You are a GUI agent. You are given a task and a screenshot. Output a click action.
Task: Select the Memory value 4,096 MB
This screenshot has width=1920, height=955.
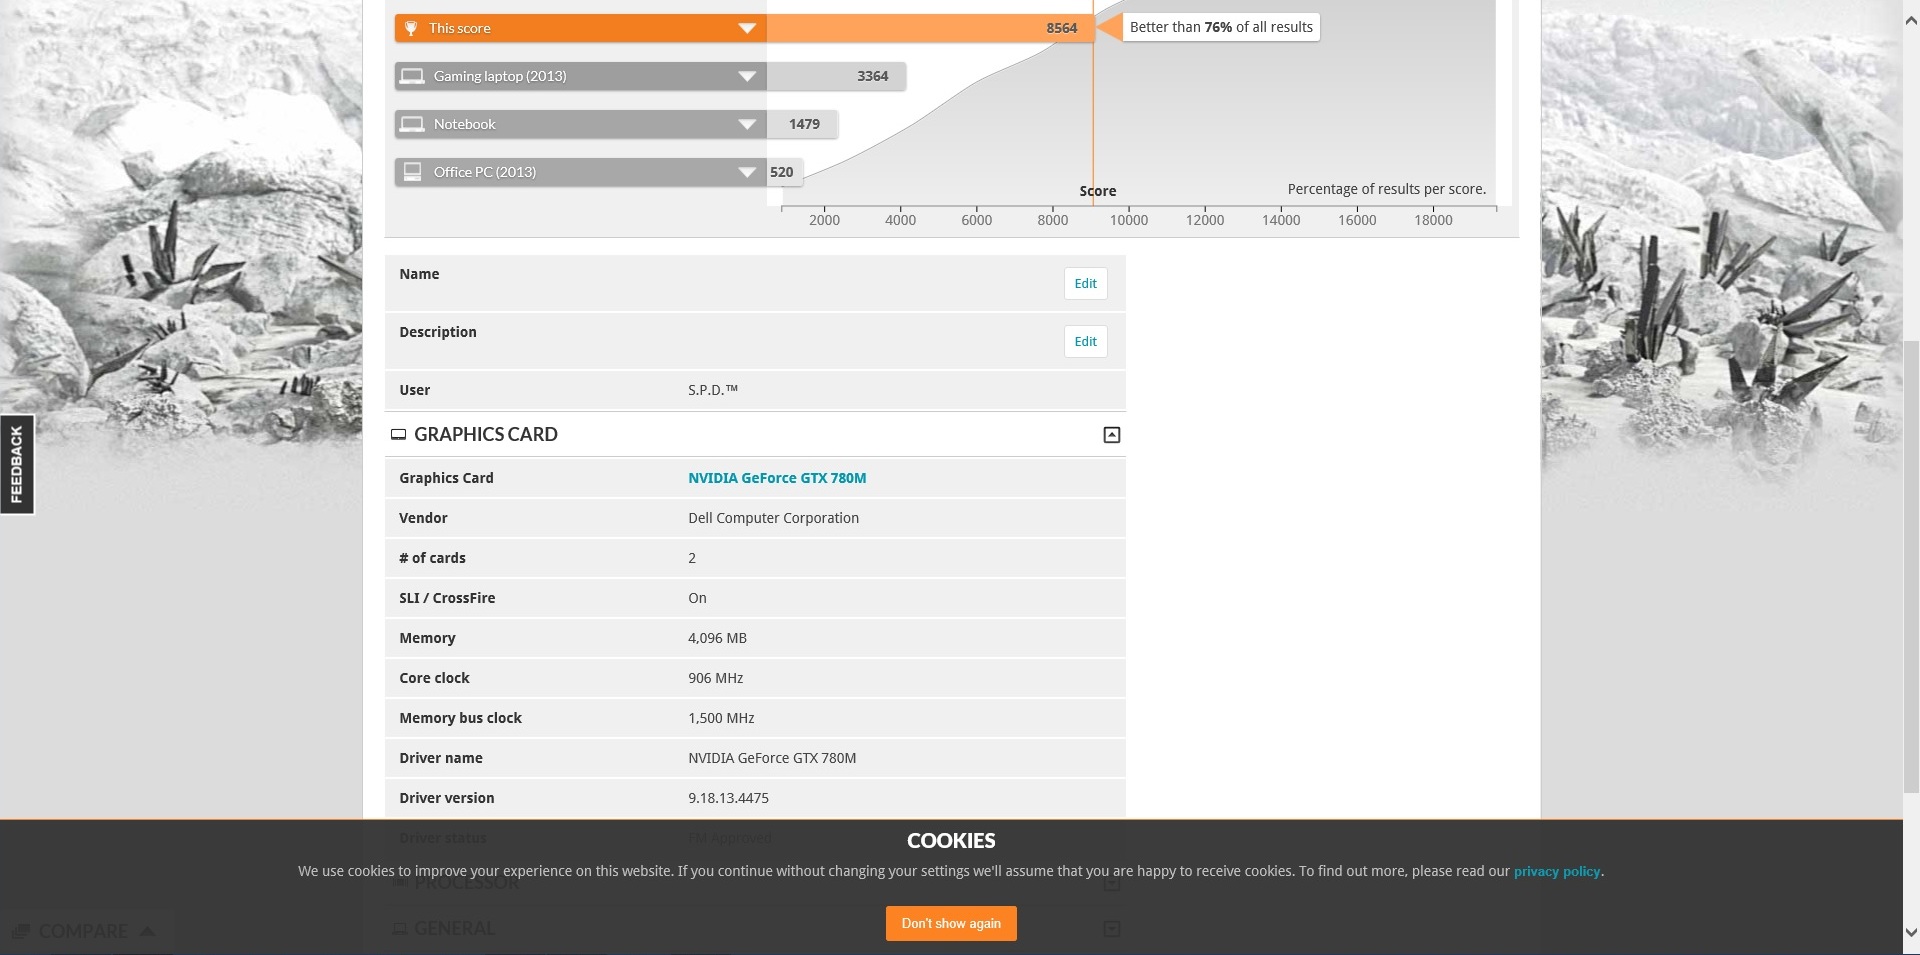(717, 638)
